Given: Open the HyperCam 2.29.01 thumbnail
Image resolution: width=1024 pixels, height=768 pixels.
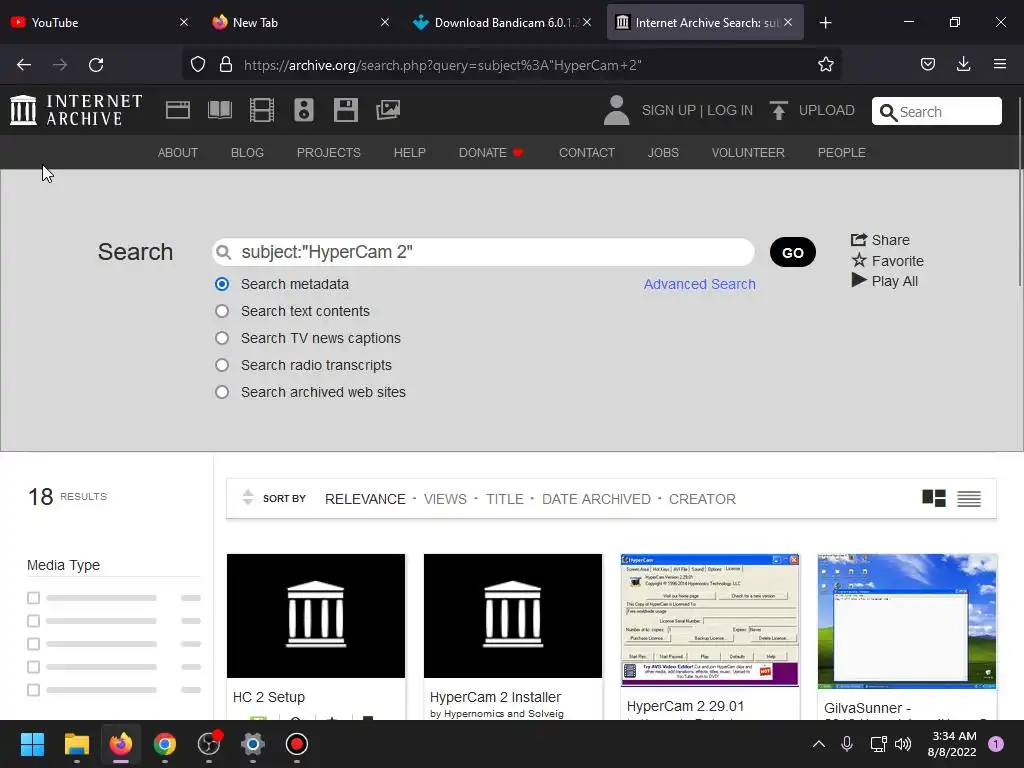Looking at the screenshot, I should tap(710, 620).
